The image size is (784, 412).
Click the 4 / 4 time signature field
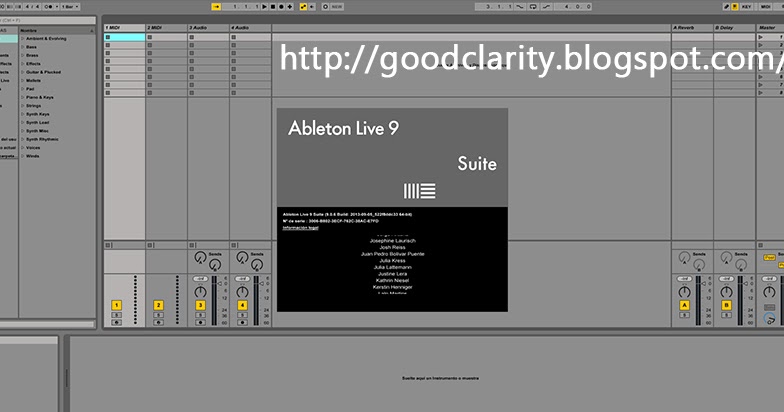pos(33,6)
